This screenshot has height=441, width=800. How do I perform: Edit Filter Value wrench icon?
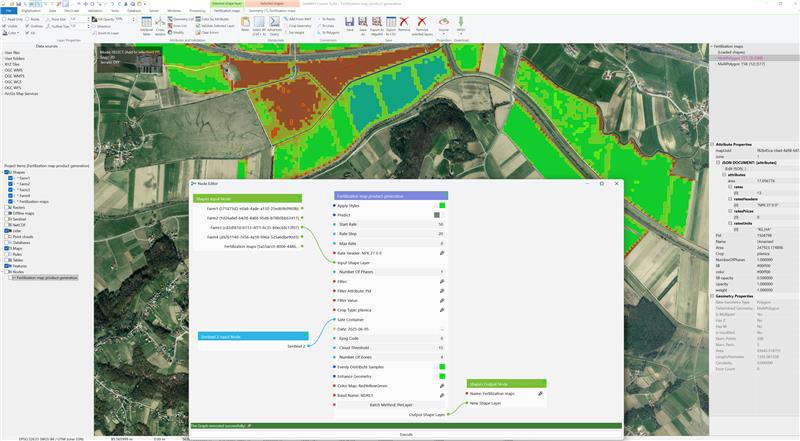click(x=442, y=301)
